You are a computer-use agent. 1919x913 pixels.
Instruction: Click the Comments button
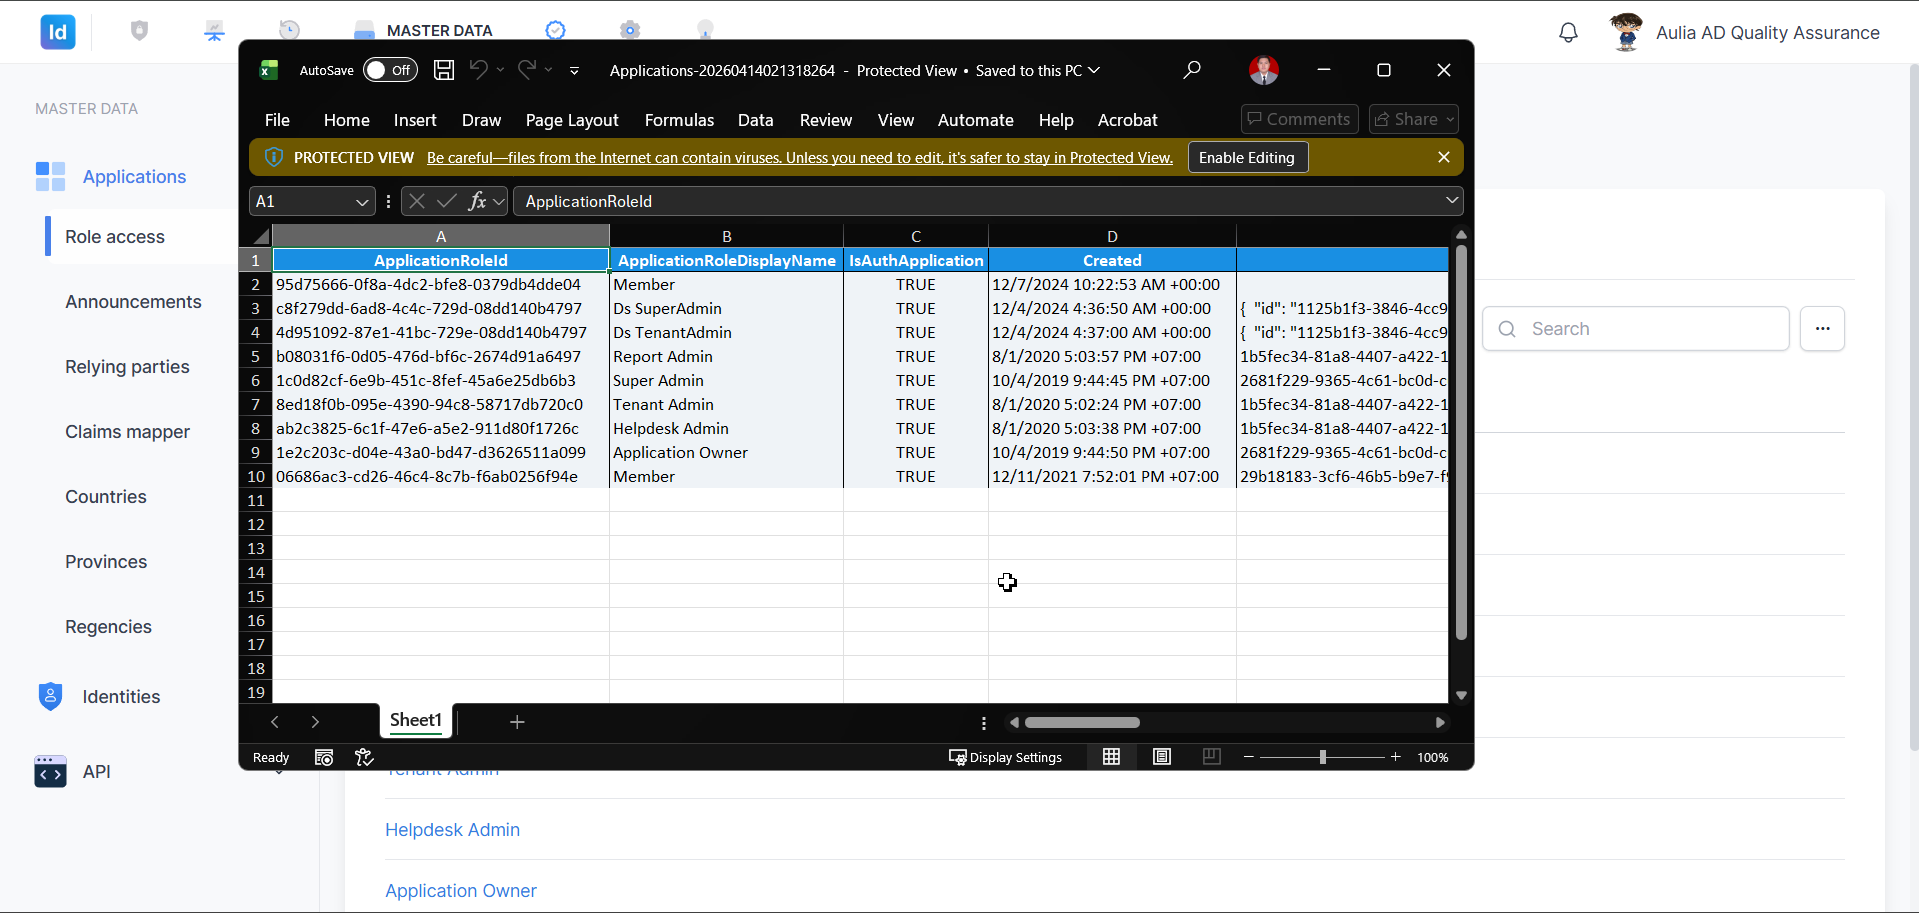[x=1299, y=119]
